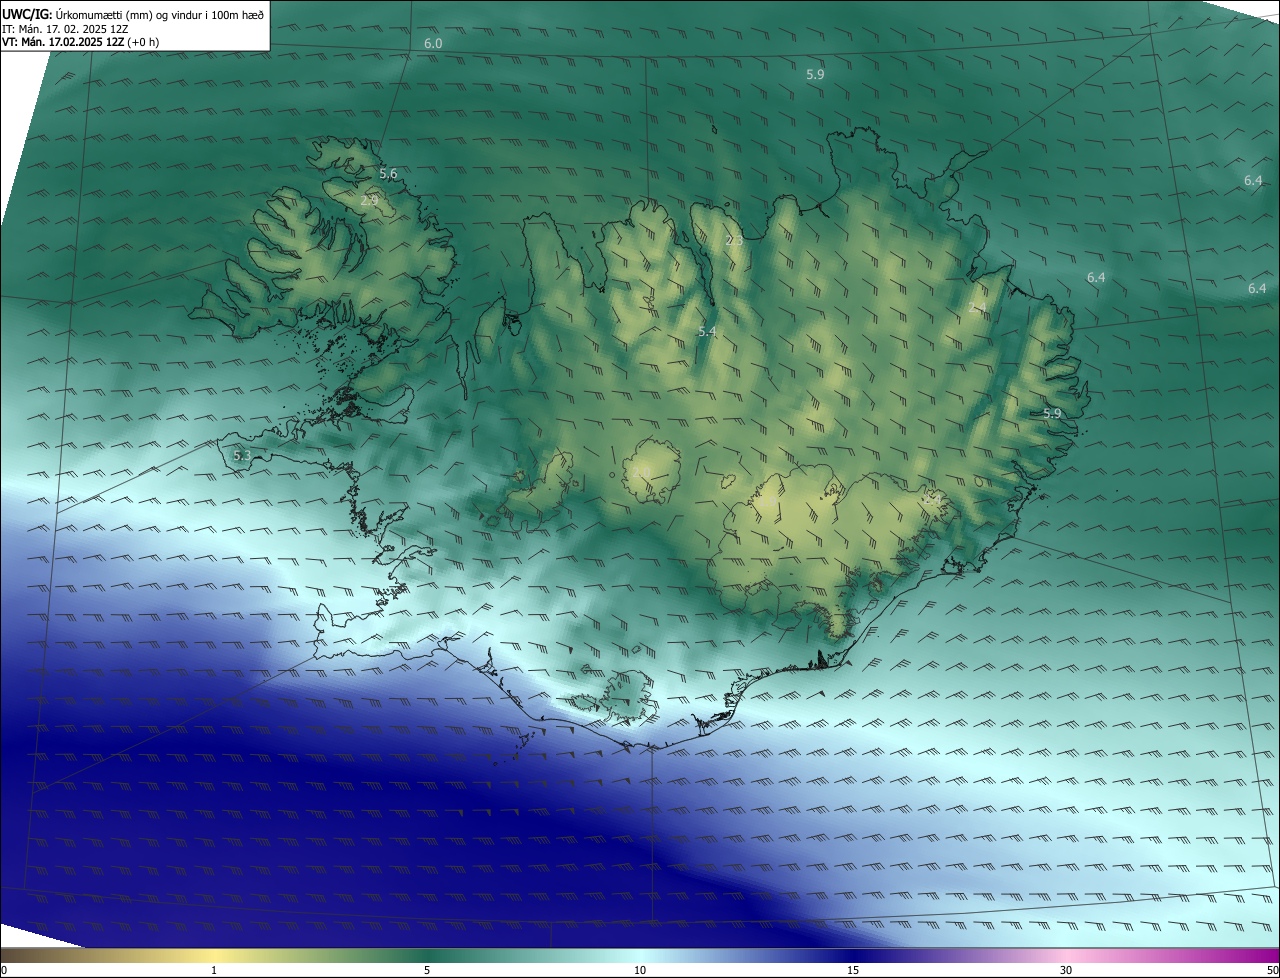Select the "VT: Mán. 17.02.2025 12Z (+0 h)" line
This screenshot has width=1280, height=978.
(x=80, y=42)
